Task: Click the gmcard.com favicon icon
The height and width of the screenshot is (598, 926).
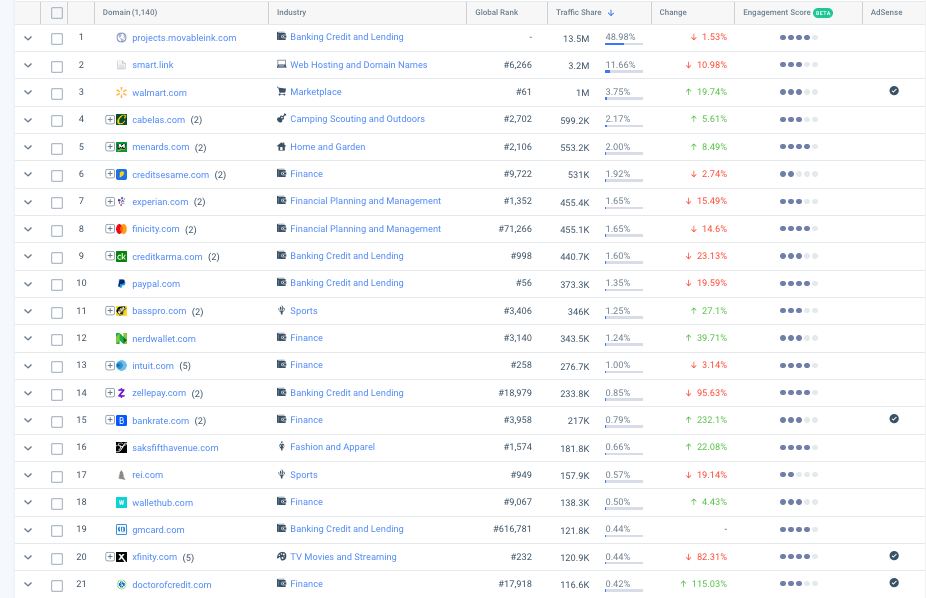Action: 121,530
